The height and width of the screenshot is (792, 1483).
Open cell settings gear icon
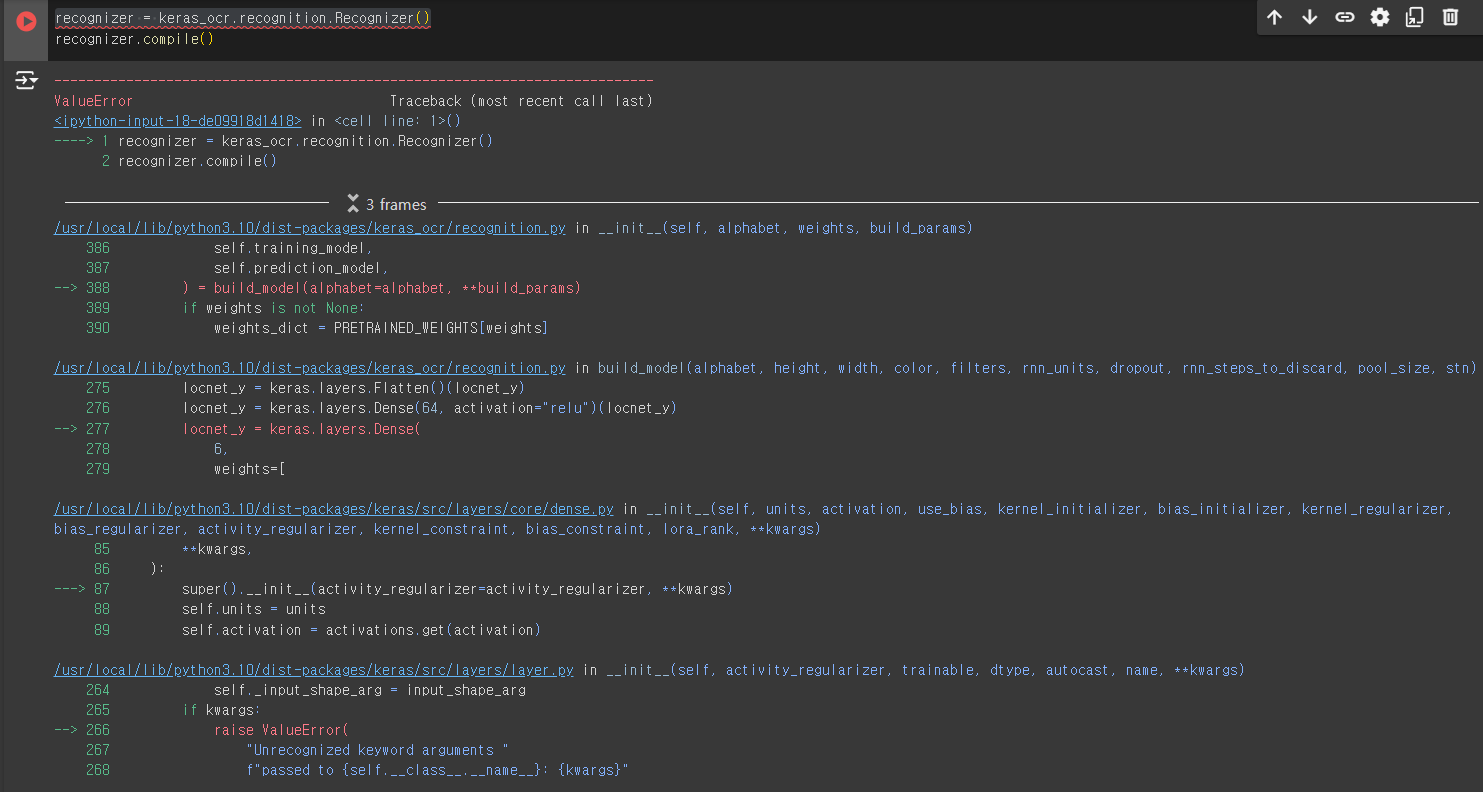[1380, 17]
